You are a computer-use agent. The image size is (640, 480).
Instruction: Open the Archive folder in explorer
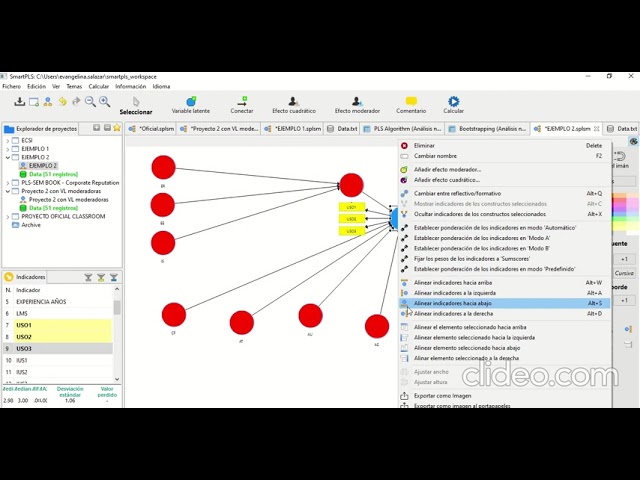[x=27, y=225]
